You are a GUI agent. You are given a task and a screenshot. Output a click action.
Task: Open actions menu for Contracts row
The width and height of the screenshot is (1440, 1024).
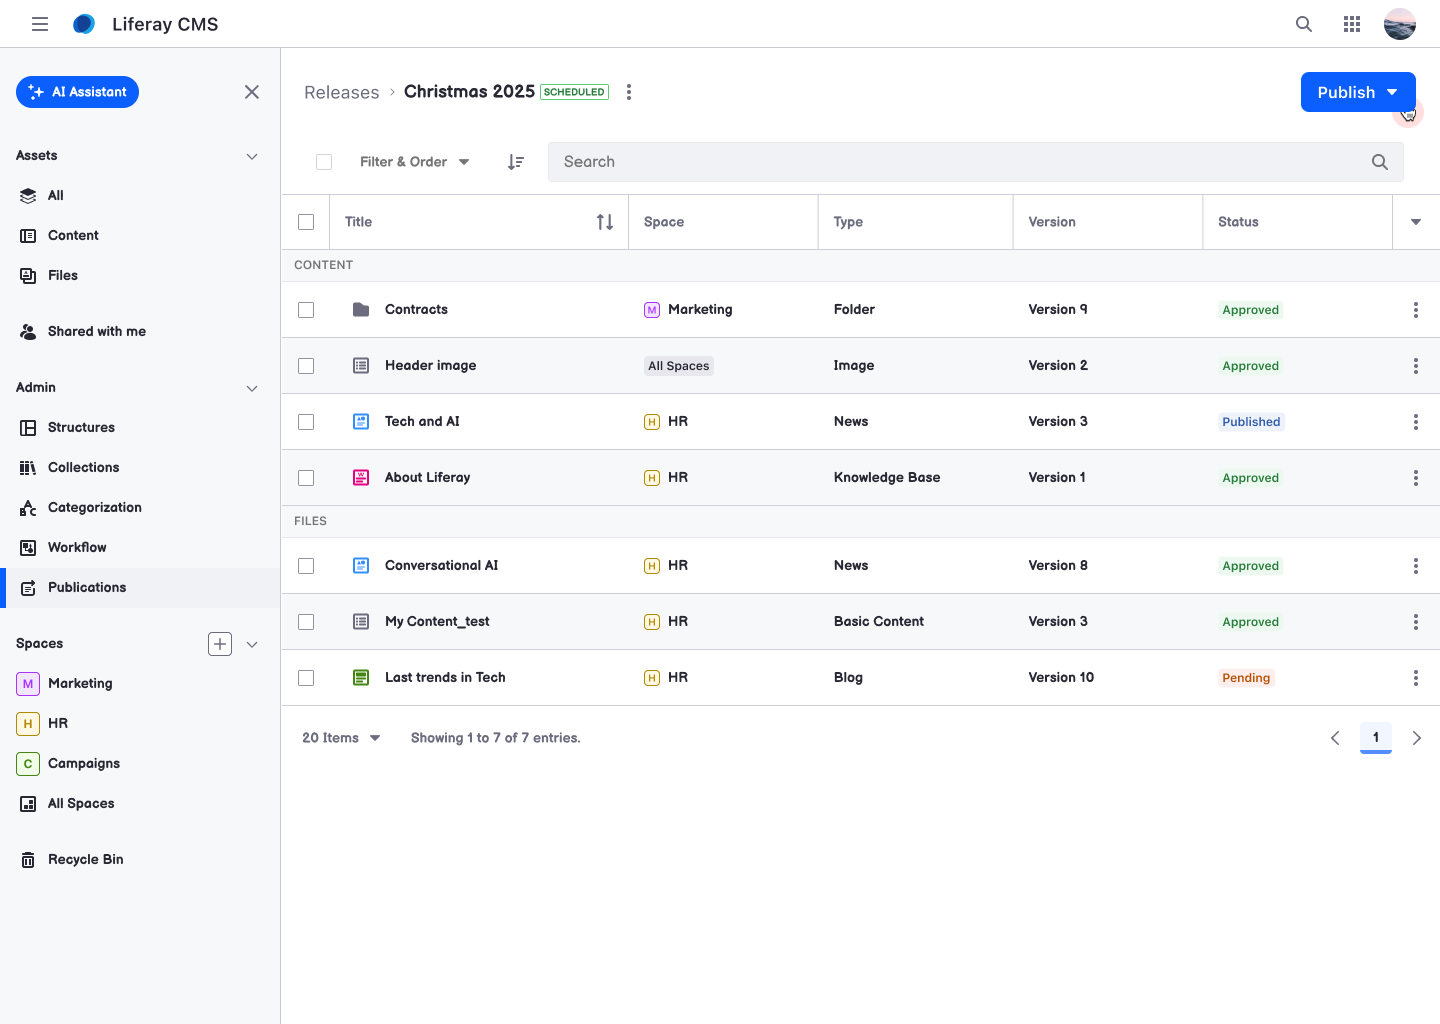(1415, 310)
